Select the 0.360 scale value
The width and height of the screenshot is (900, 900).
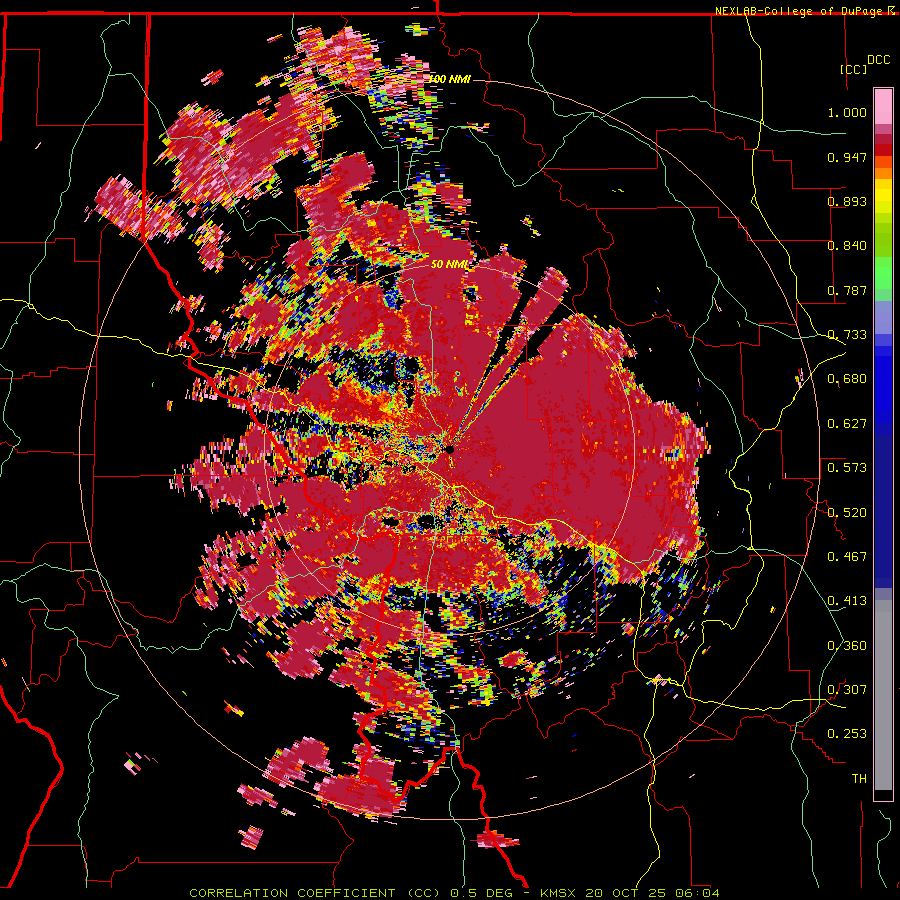pos(847,646)
